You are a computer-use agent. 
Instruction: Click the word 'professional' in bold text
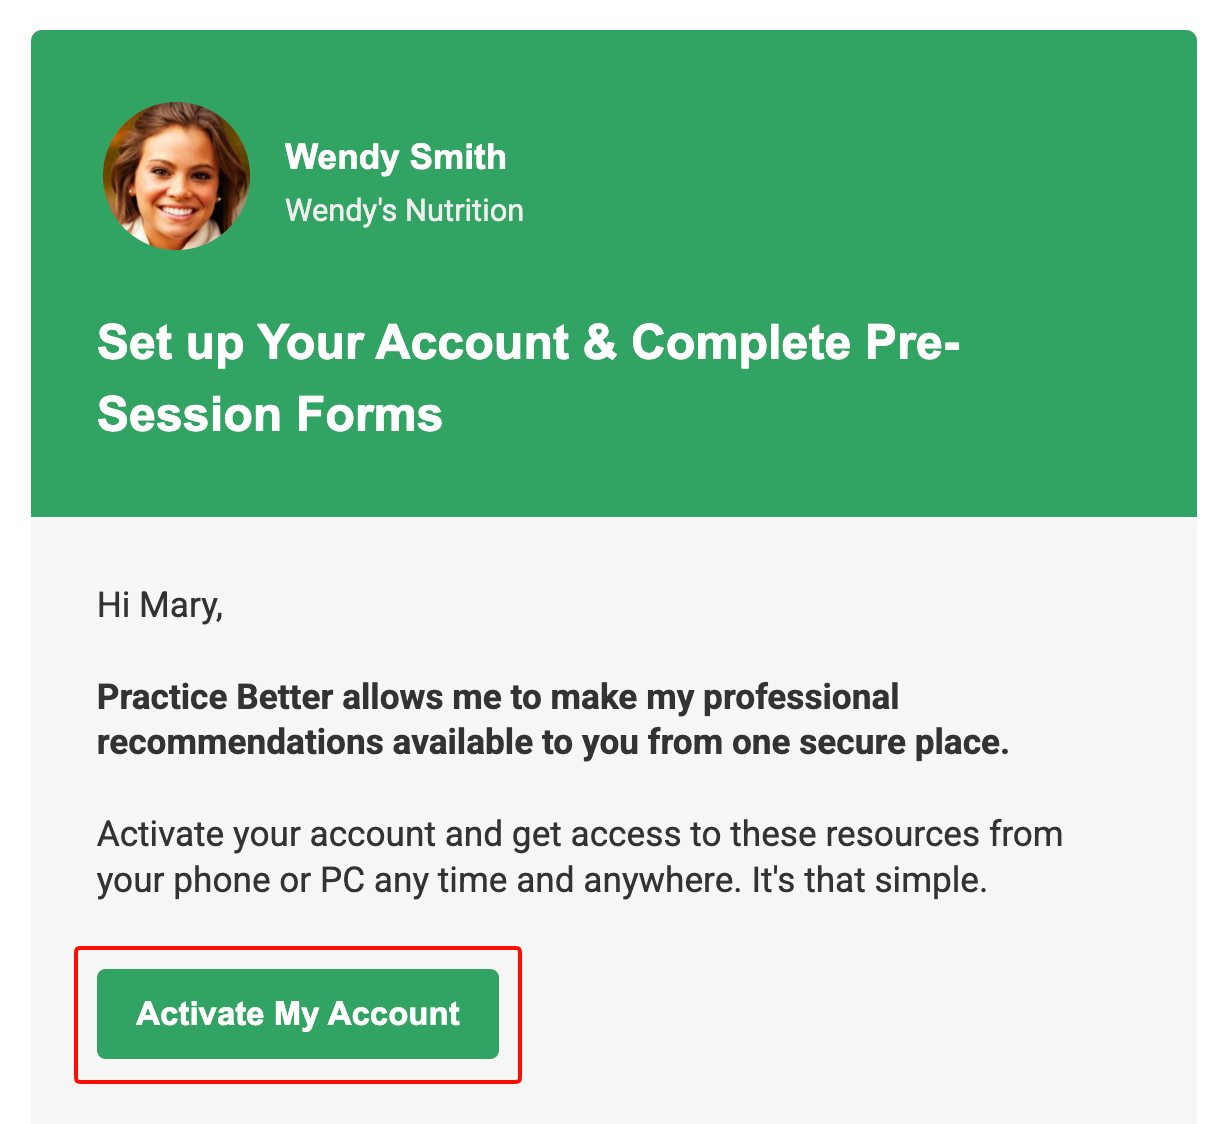801,696
